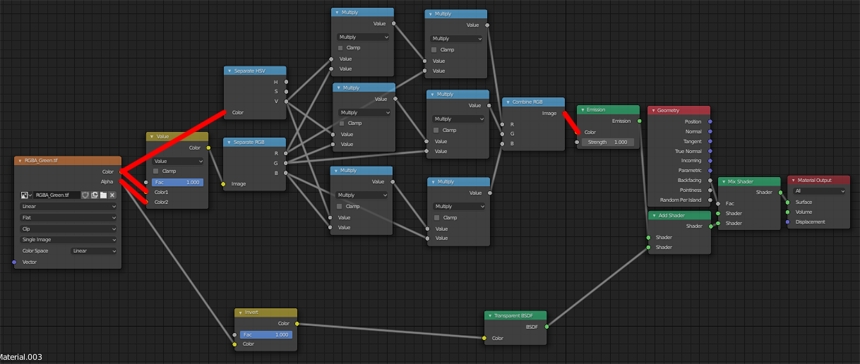Image resolution: width=860 pixels, height=364 pixels.
Task: Click Material Output's Displacement socket
Action: (x=788, y=221)
